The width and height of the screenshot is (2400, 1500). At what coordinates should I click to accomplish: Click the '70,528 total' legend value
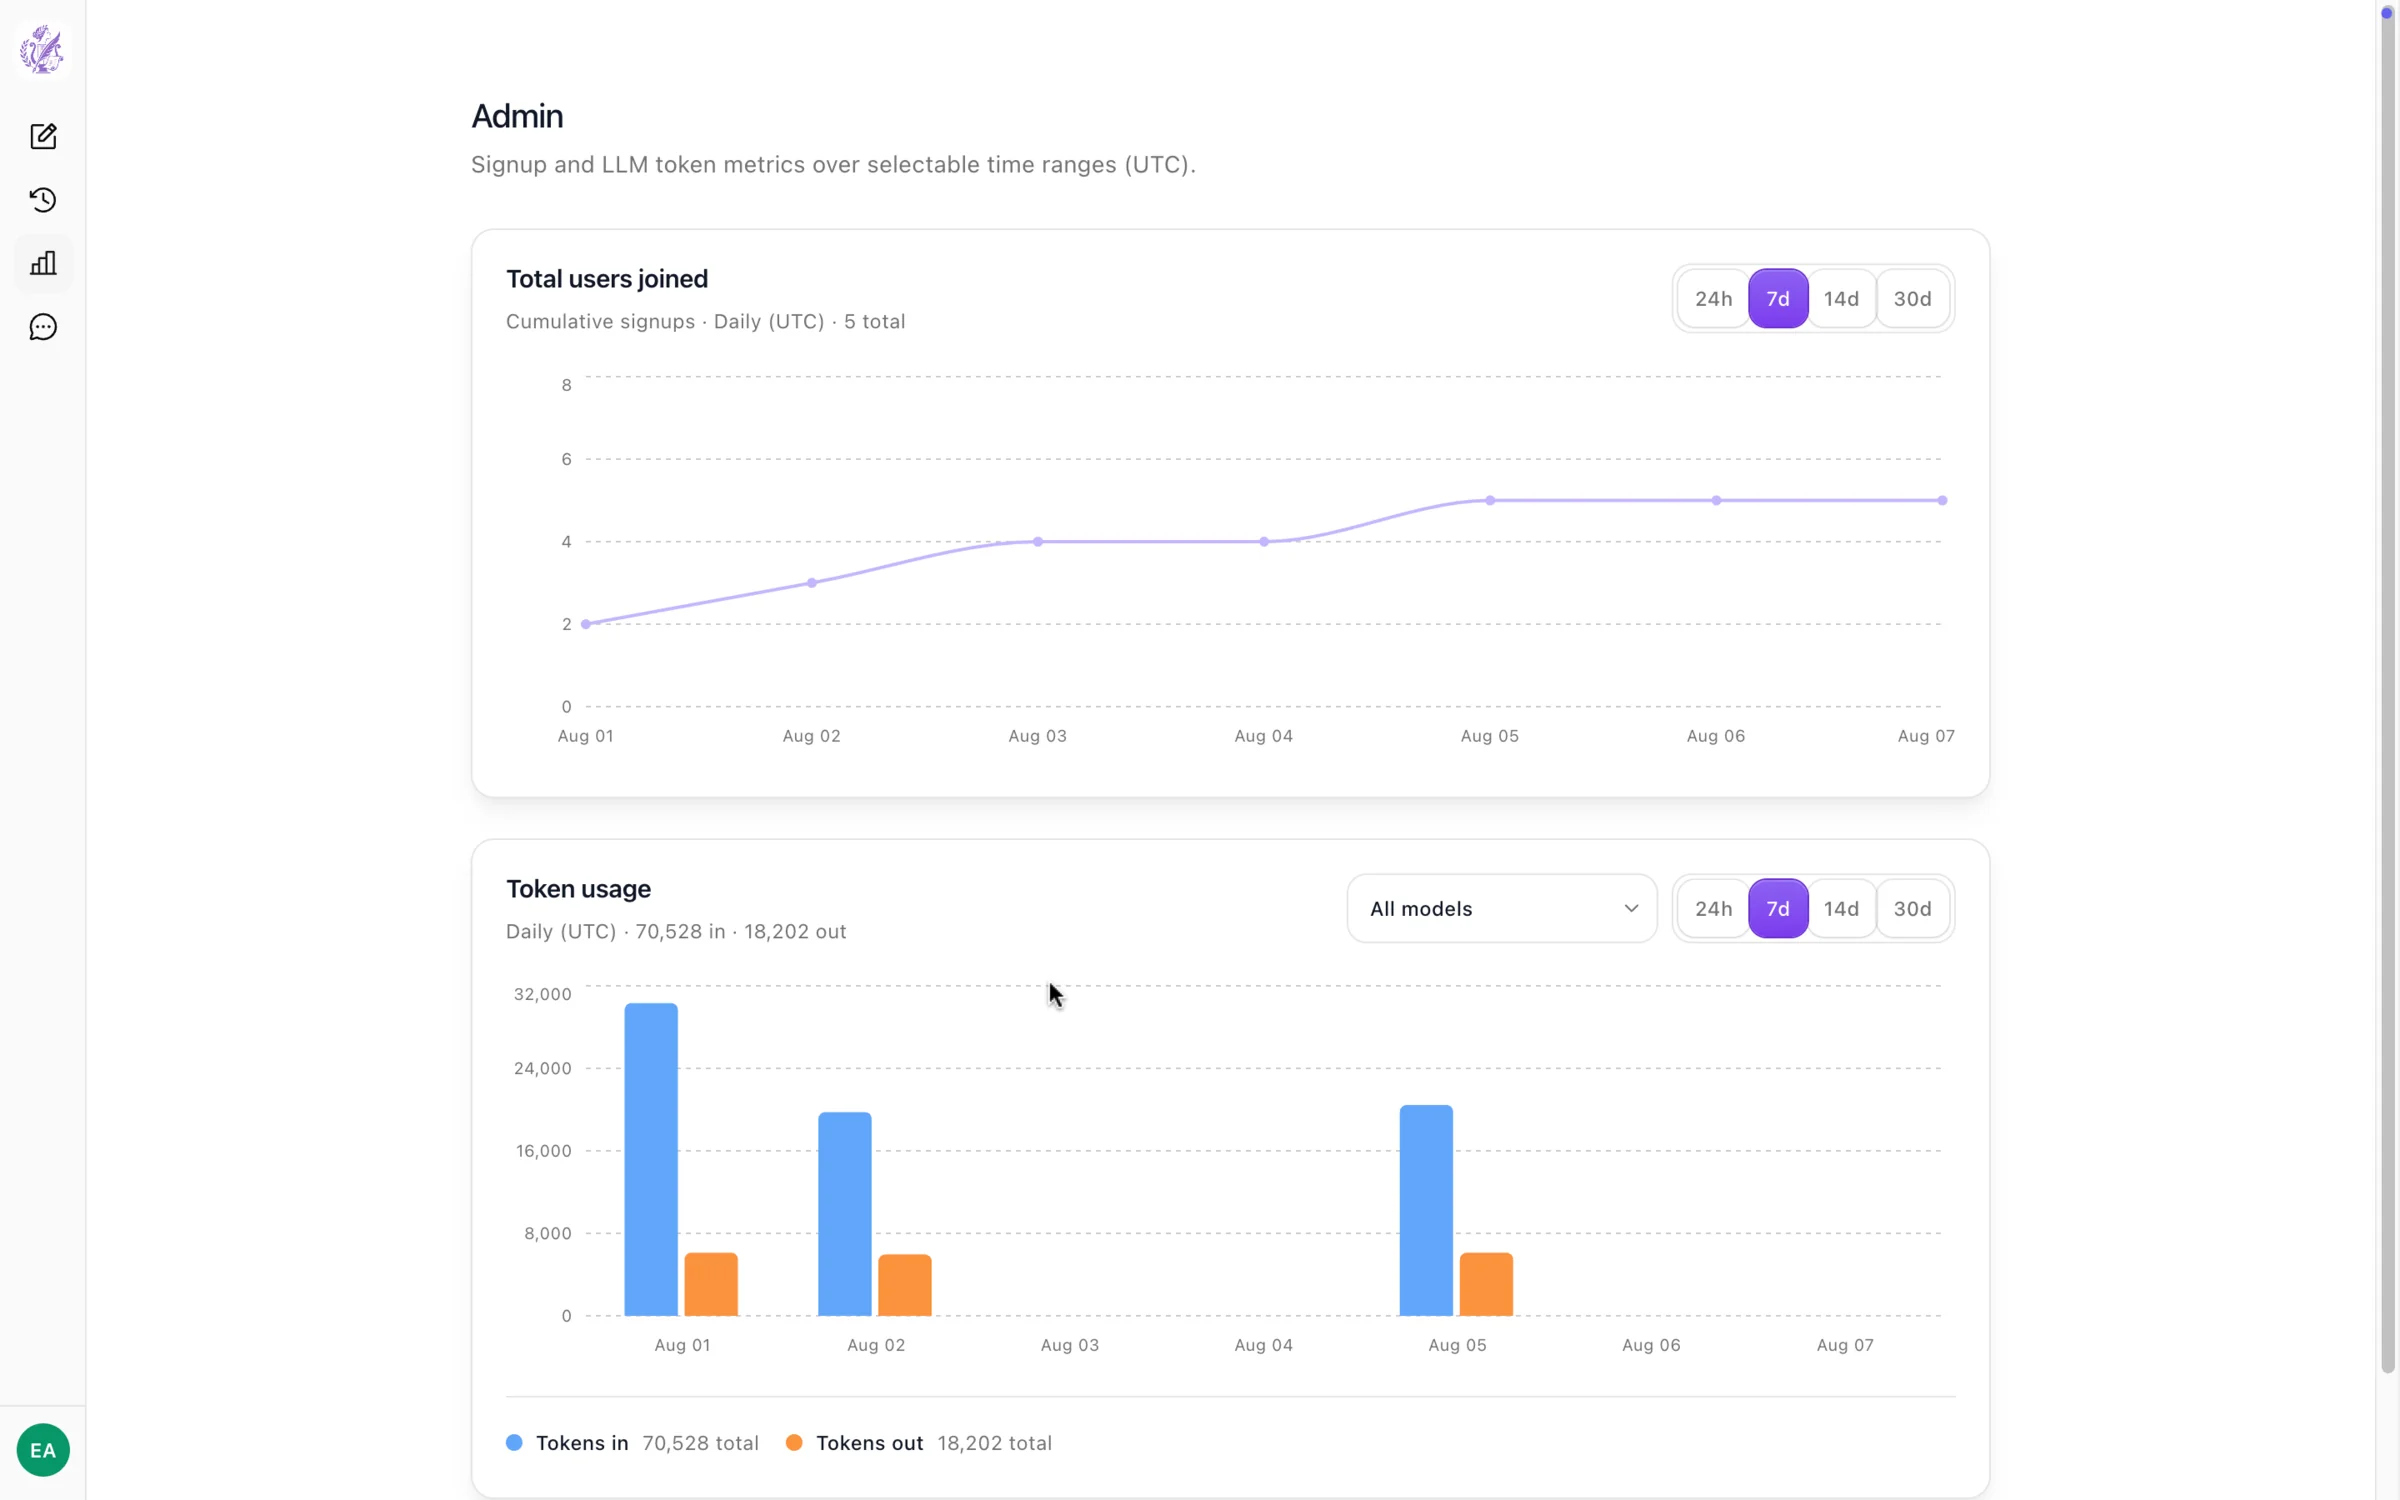(700, 1442)
